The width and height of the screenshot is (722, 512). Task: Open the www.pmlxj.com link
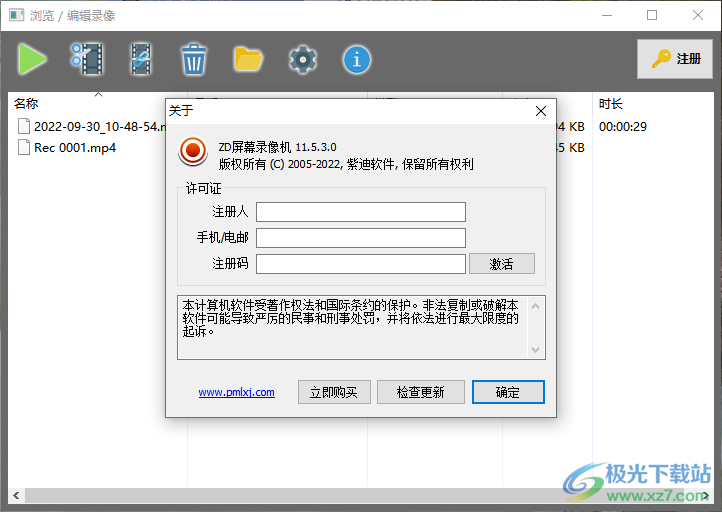click(x=237, y=392)
